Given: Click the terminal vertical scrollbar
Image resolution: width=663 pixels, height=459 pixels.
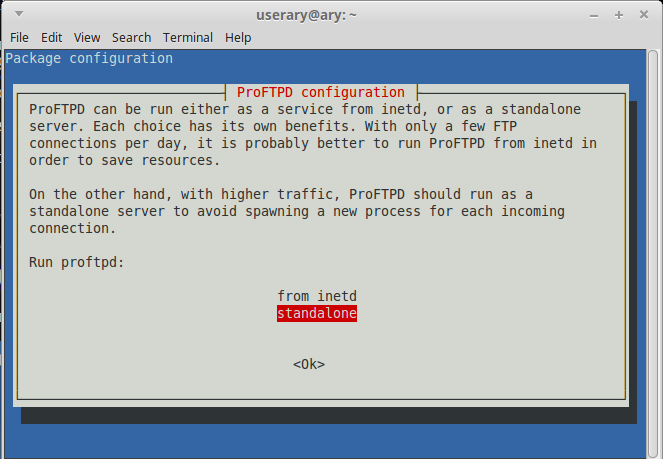Looking at the screenshot, I should click(652, 253).
